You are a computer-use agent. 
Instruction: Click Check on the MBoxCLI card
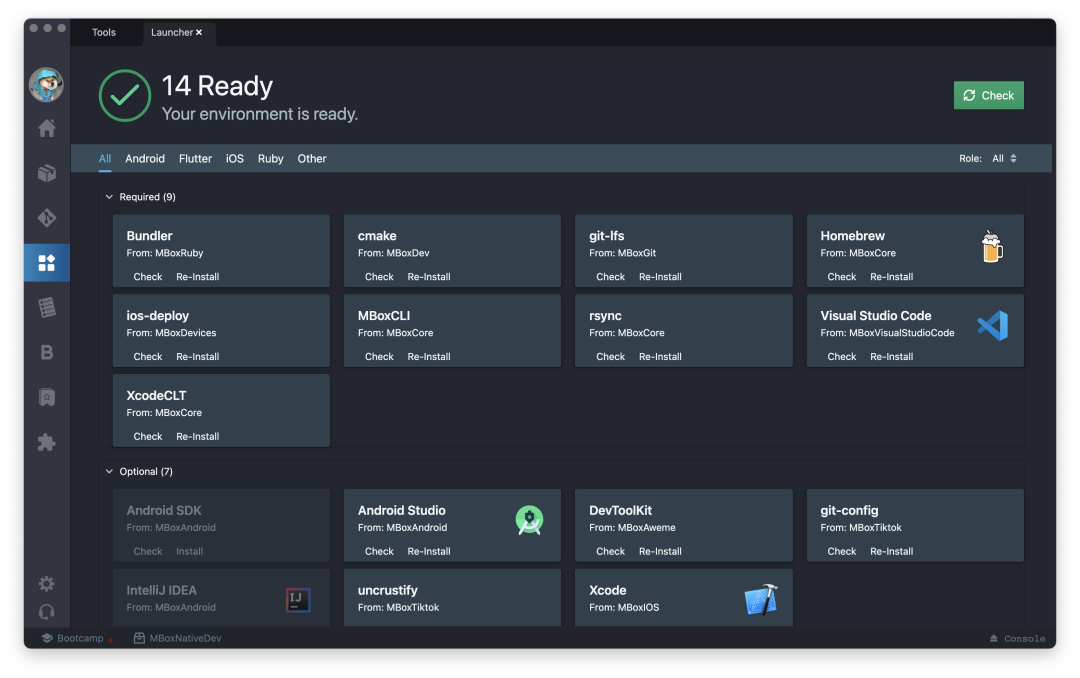tap(379, 356)
